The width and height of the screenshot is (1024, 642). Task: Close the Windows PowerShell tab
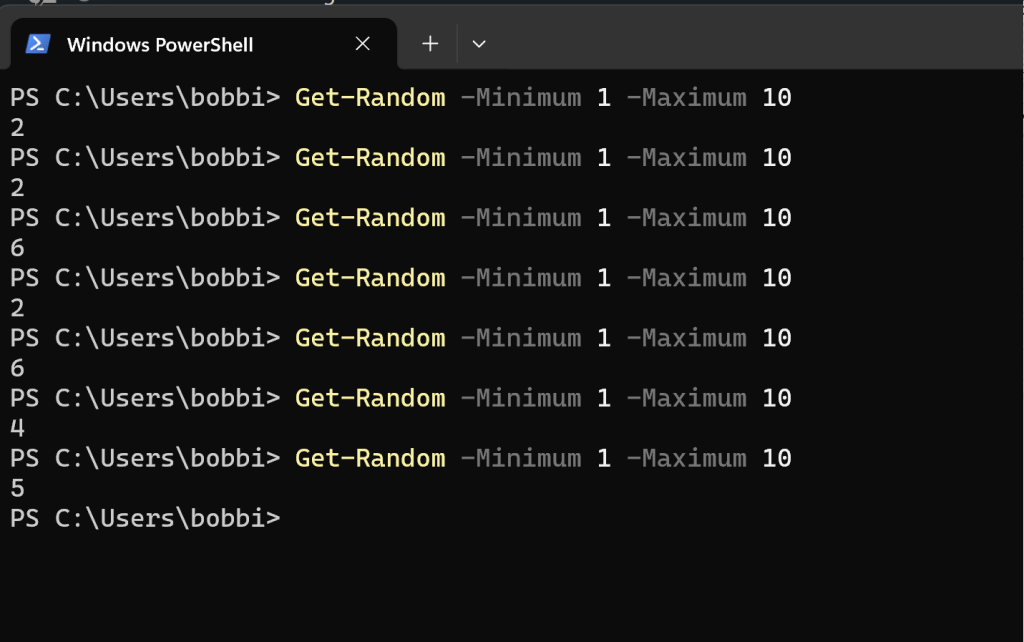pyautogui.click(x=361, y=43)
